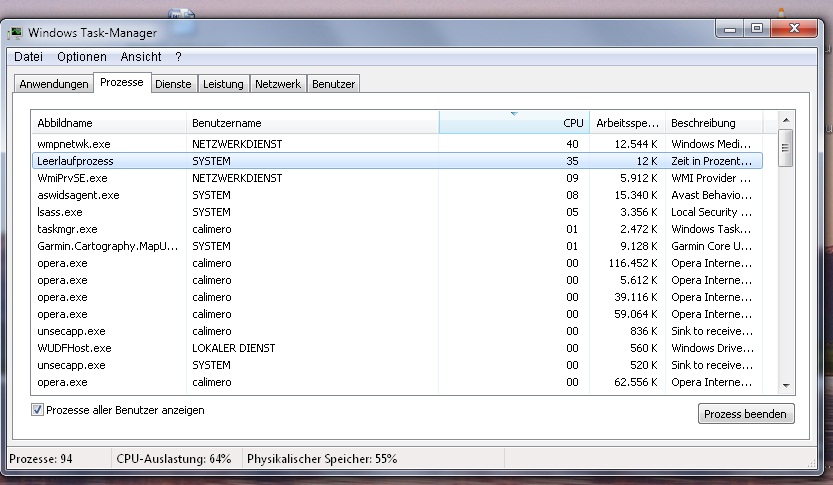This screenshot has width=833, height=485.
Task: Click the 'Prozesse: 94' status entry
Action: 41,458
